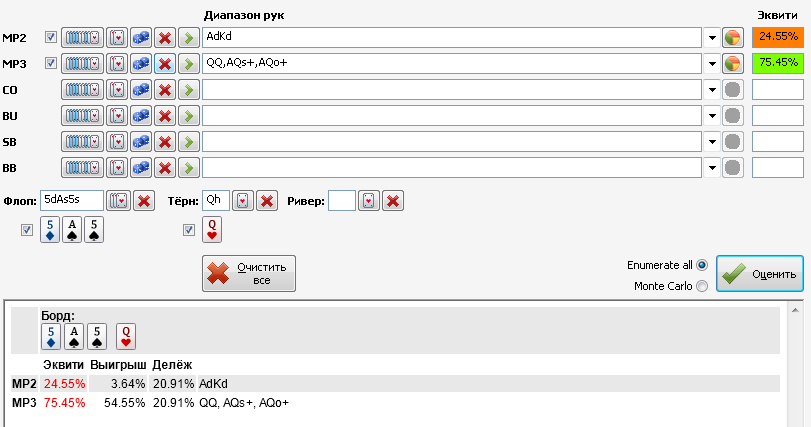
Task: Expand SB hand range dropdown
Action: pyautogui.click(x=712, y=142)
